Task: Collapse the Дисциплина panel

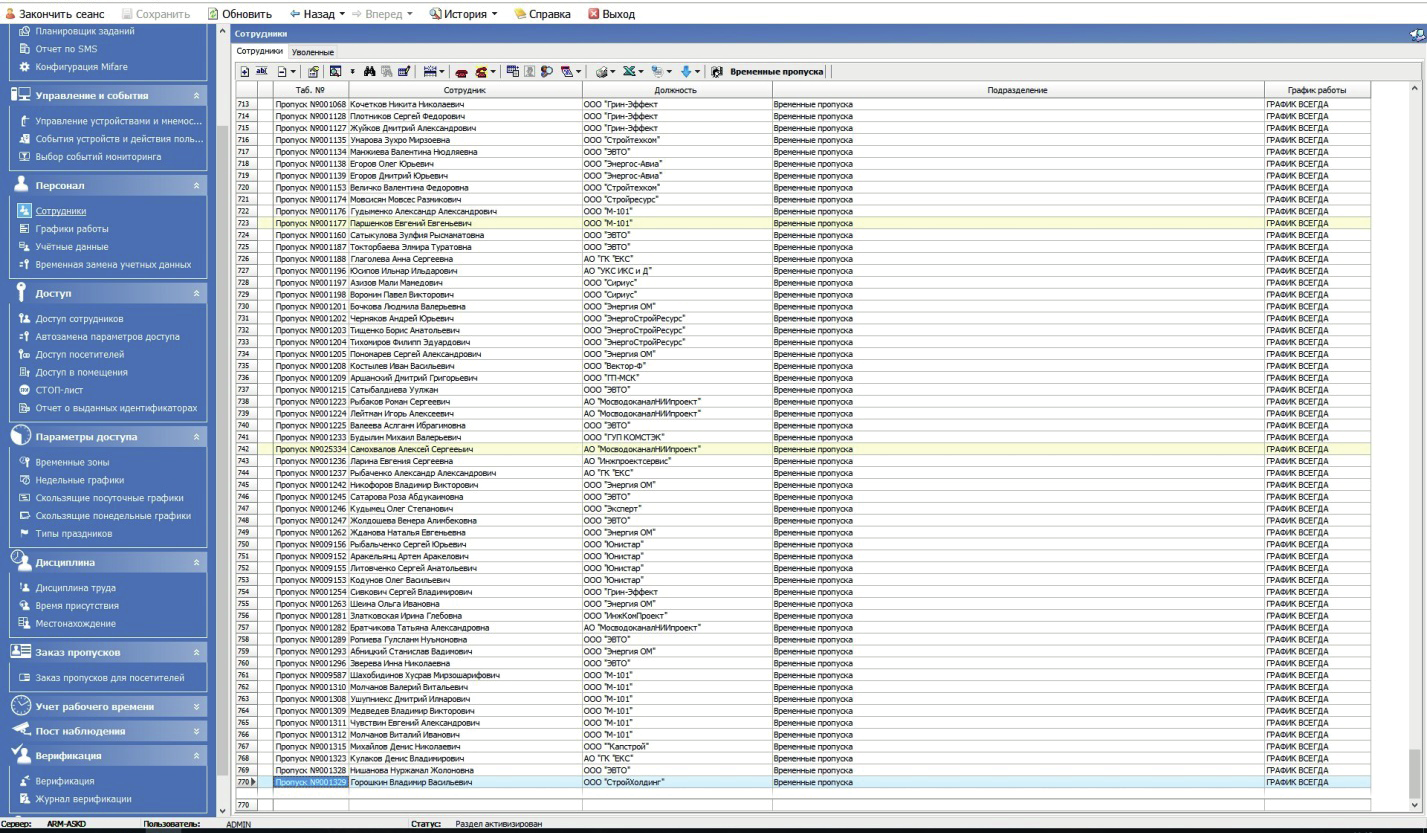Action: tap(196, 562)
